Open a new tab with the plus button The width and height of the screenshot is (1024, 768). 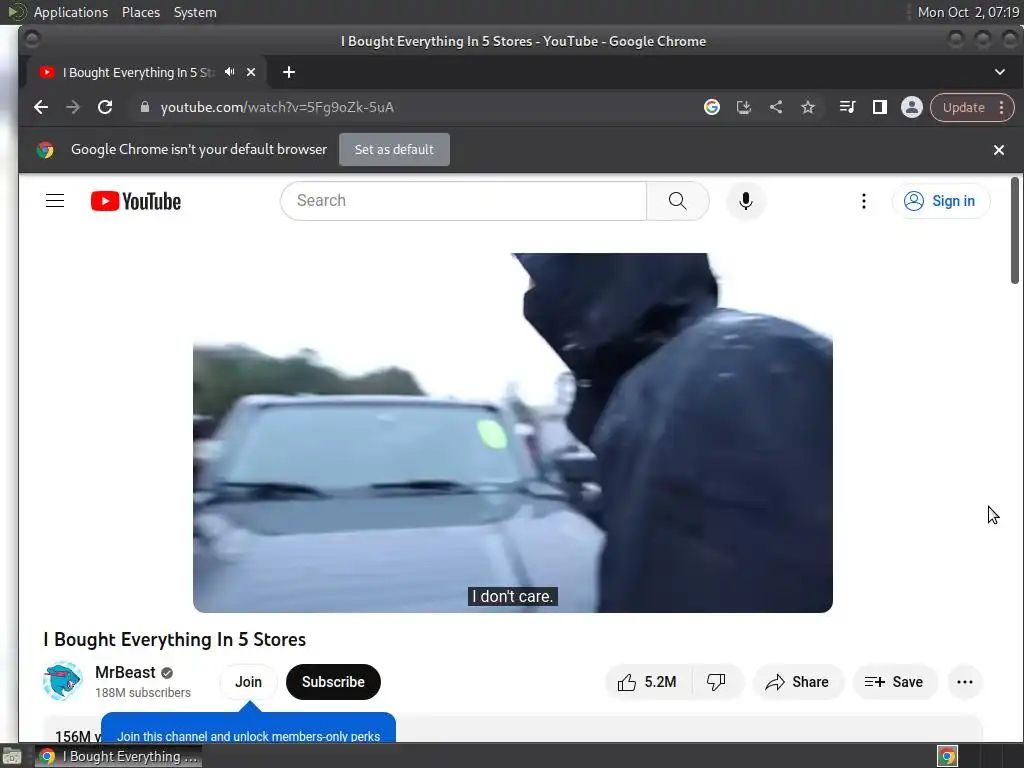pos(289,72)
